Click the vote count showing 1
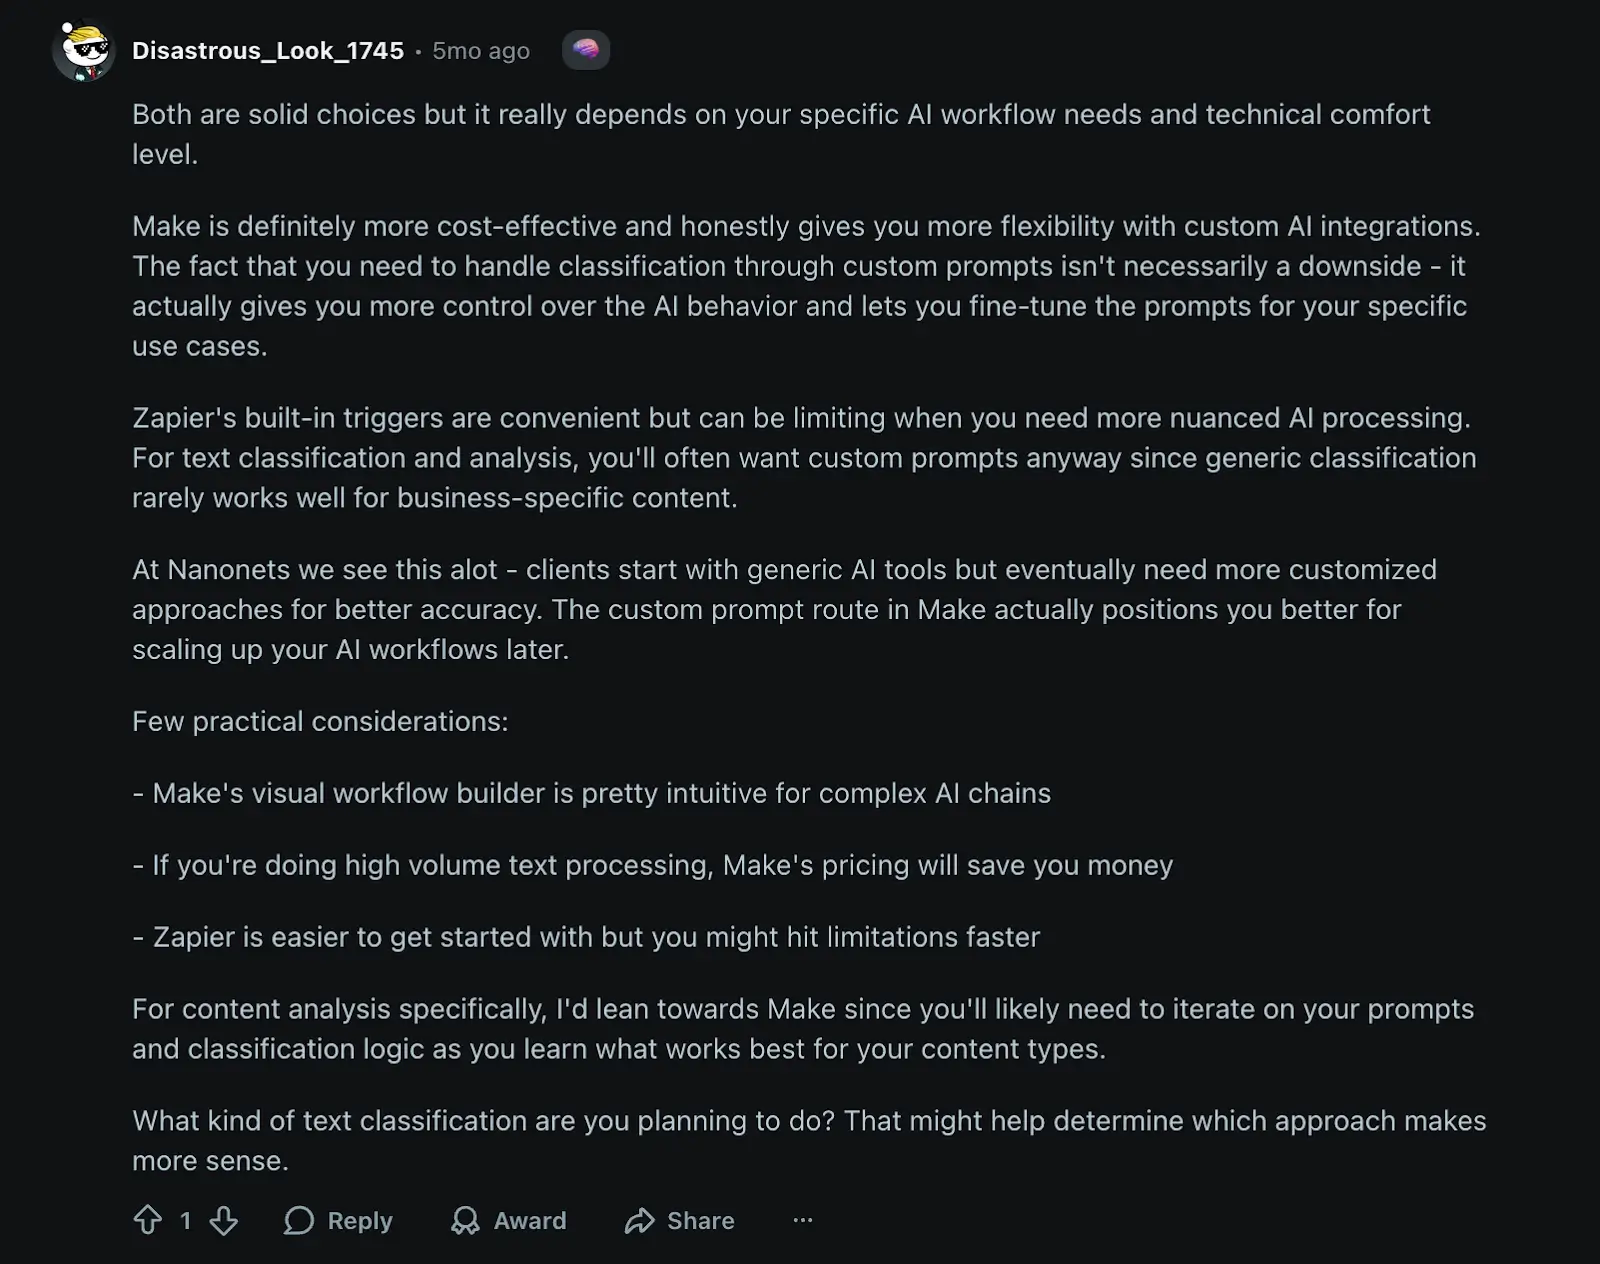 185,1220
